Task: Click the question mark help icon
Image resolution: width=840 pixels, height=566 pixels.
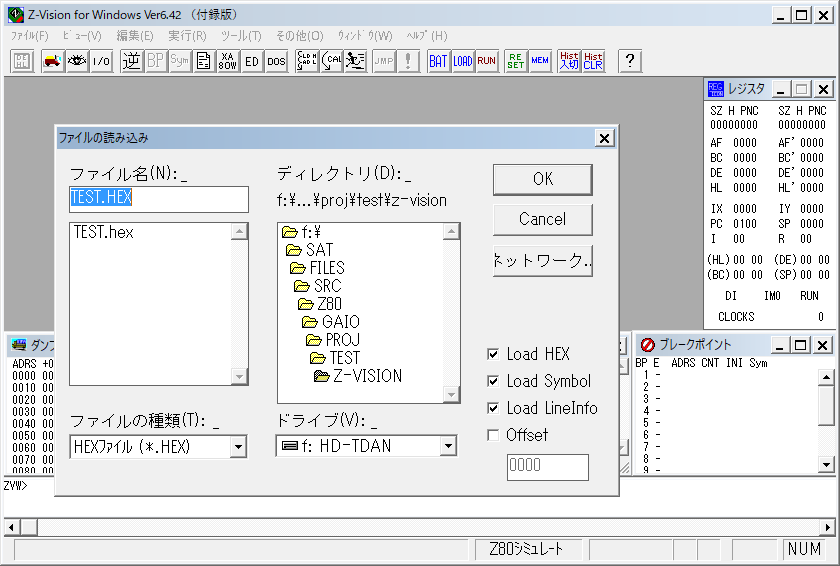Action: 629,61
